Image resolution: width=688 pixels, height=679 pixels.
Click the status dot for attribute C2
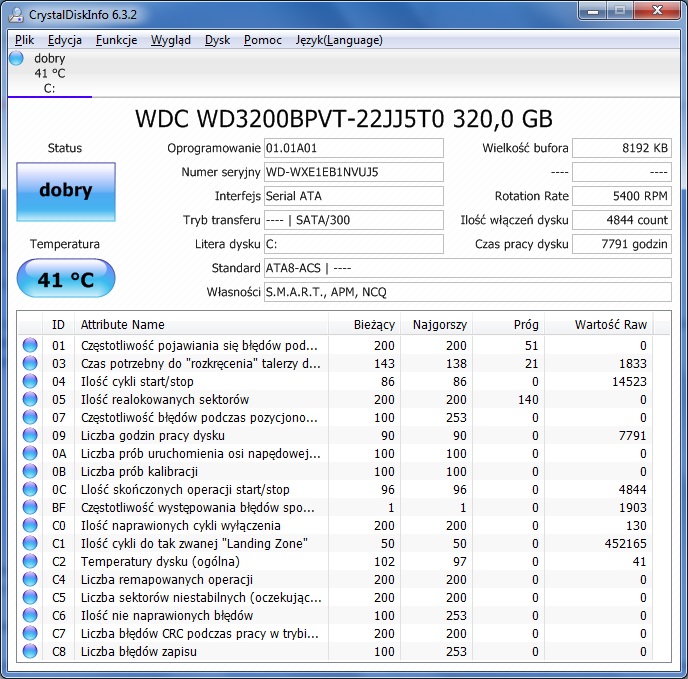click(30, 561)
